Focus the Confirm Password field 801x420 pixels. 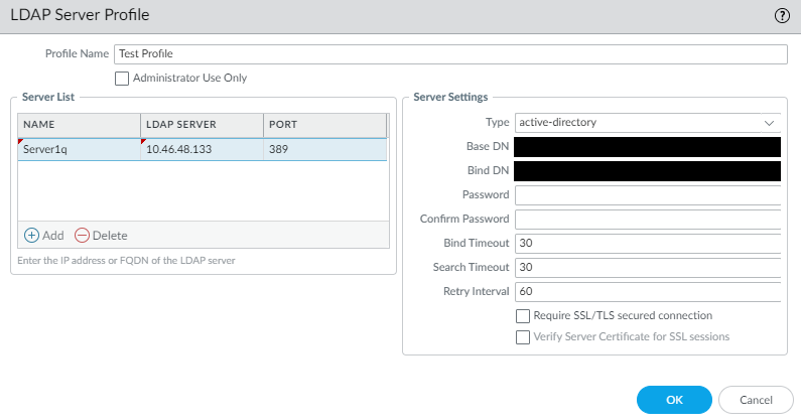(647, 219)
